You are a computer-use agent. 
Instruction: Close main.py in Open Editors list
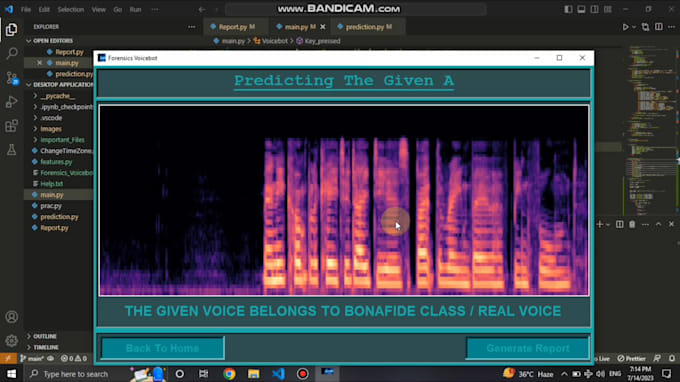(39, 63)
